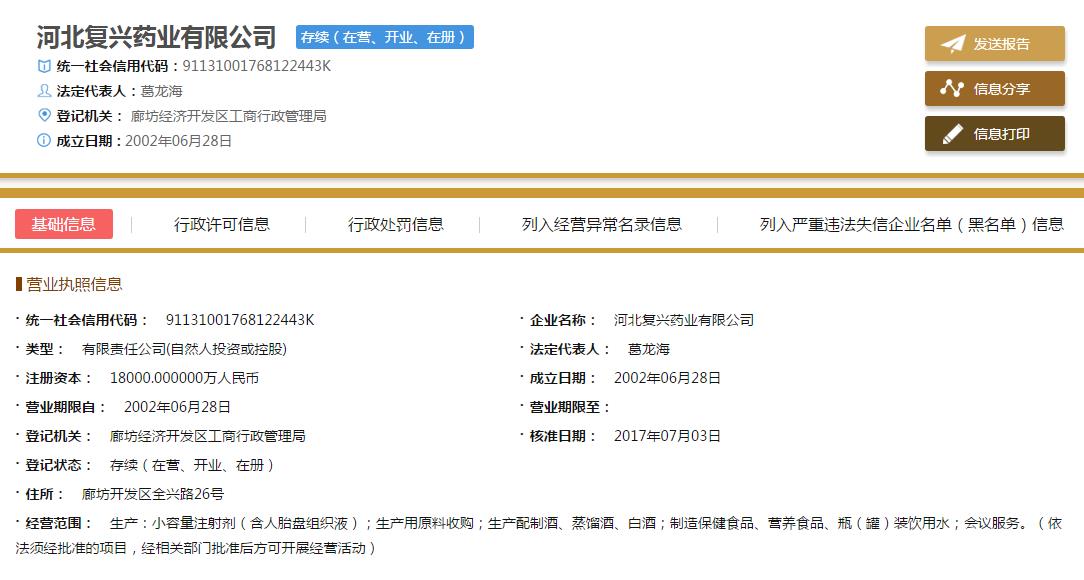Click the 信息打印 button text
1084x580 pixels.
coord(1001,134)
